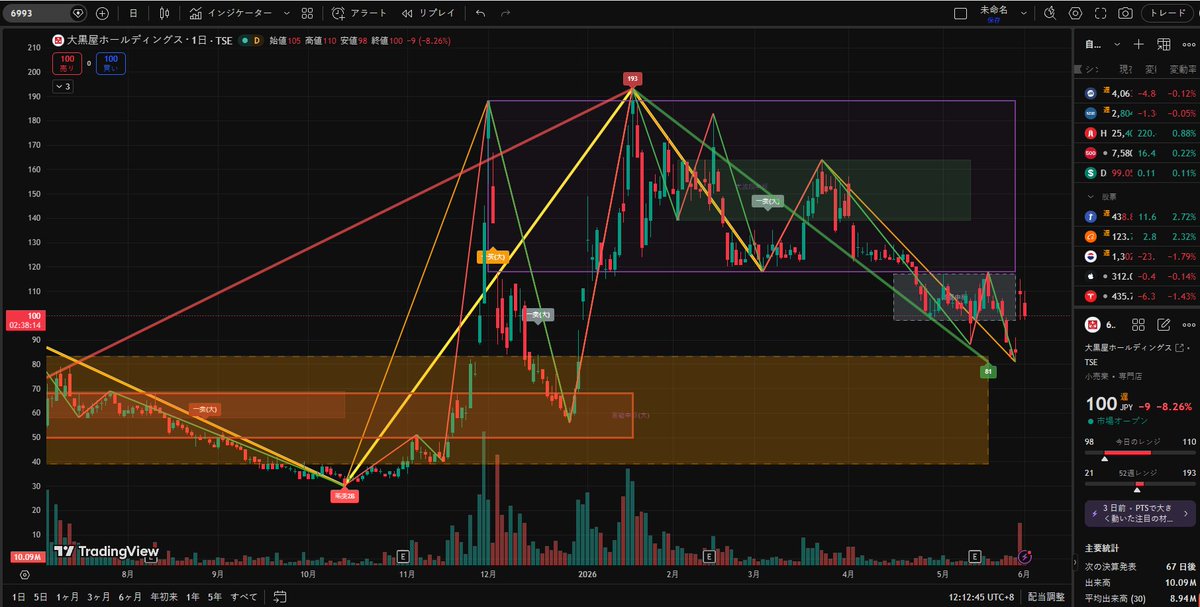Open the indicator templates grid icon

click(308, 14)
